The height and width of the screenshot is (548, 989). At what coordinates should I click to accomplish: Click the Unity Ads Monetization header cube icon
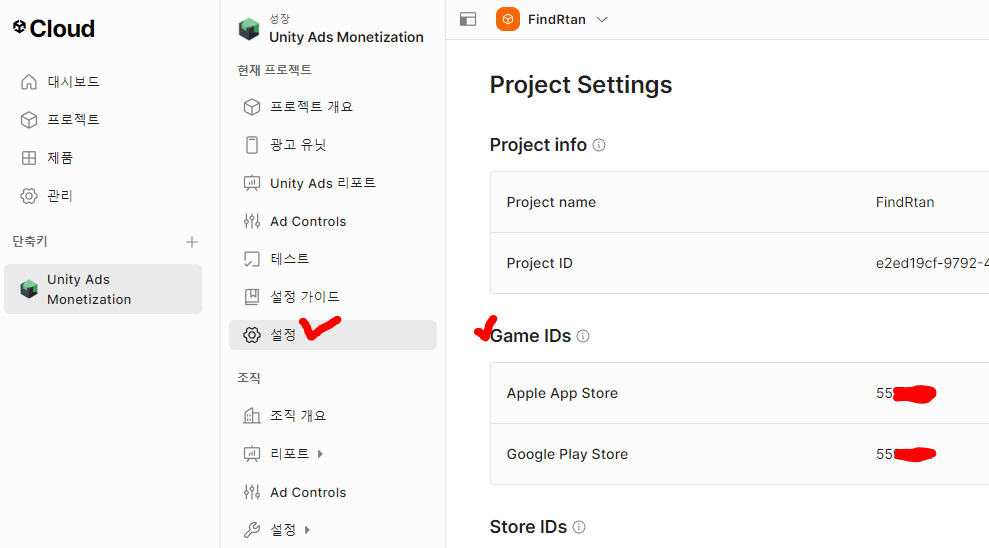(x=249, y=29)
